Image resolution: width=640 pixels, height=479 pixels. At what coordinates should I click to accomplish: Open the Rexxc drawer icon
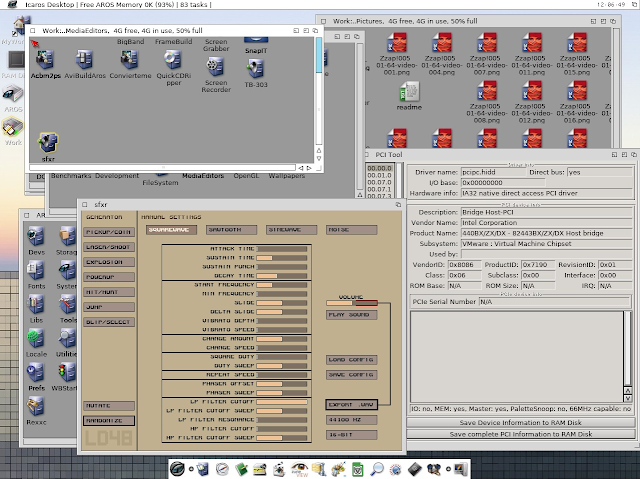[x=36, y=406]
